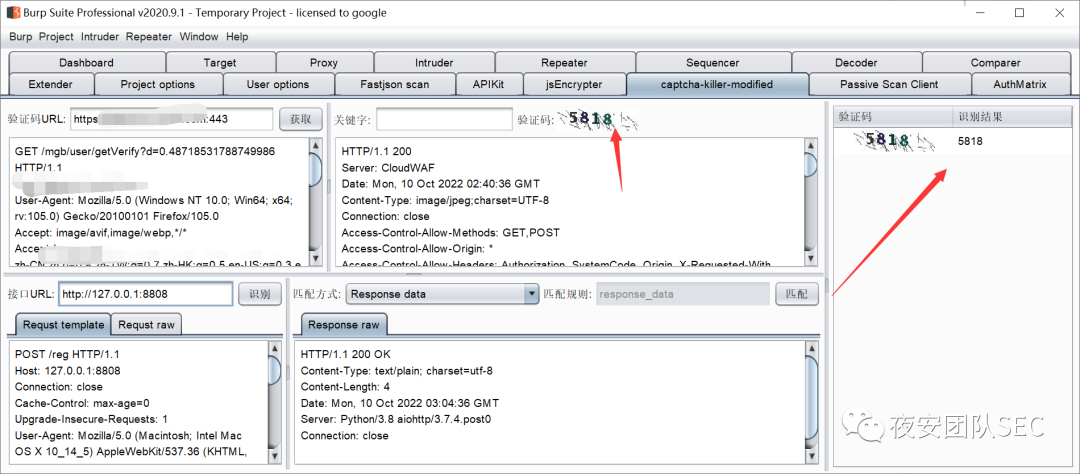The width and height of the screenshot is (1080, 474).
Task: Click the 匹配规则 response_data field
Action: tap(683, 294)
